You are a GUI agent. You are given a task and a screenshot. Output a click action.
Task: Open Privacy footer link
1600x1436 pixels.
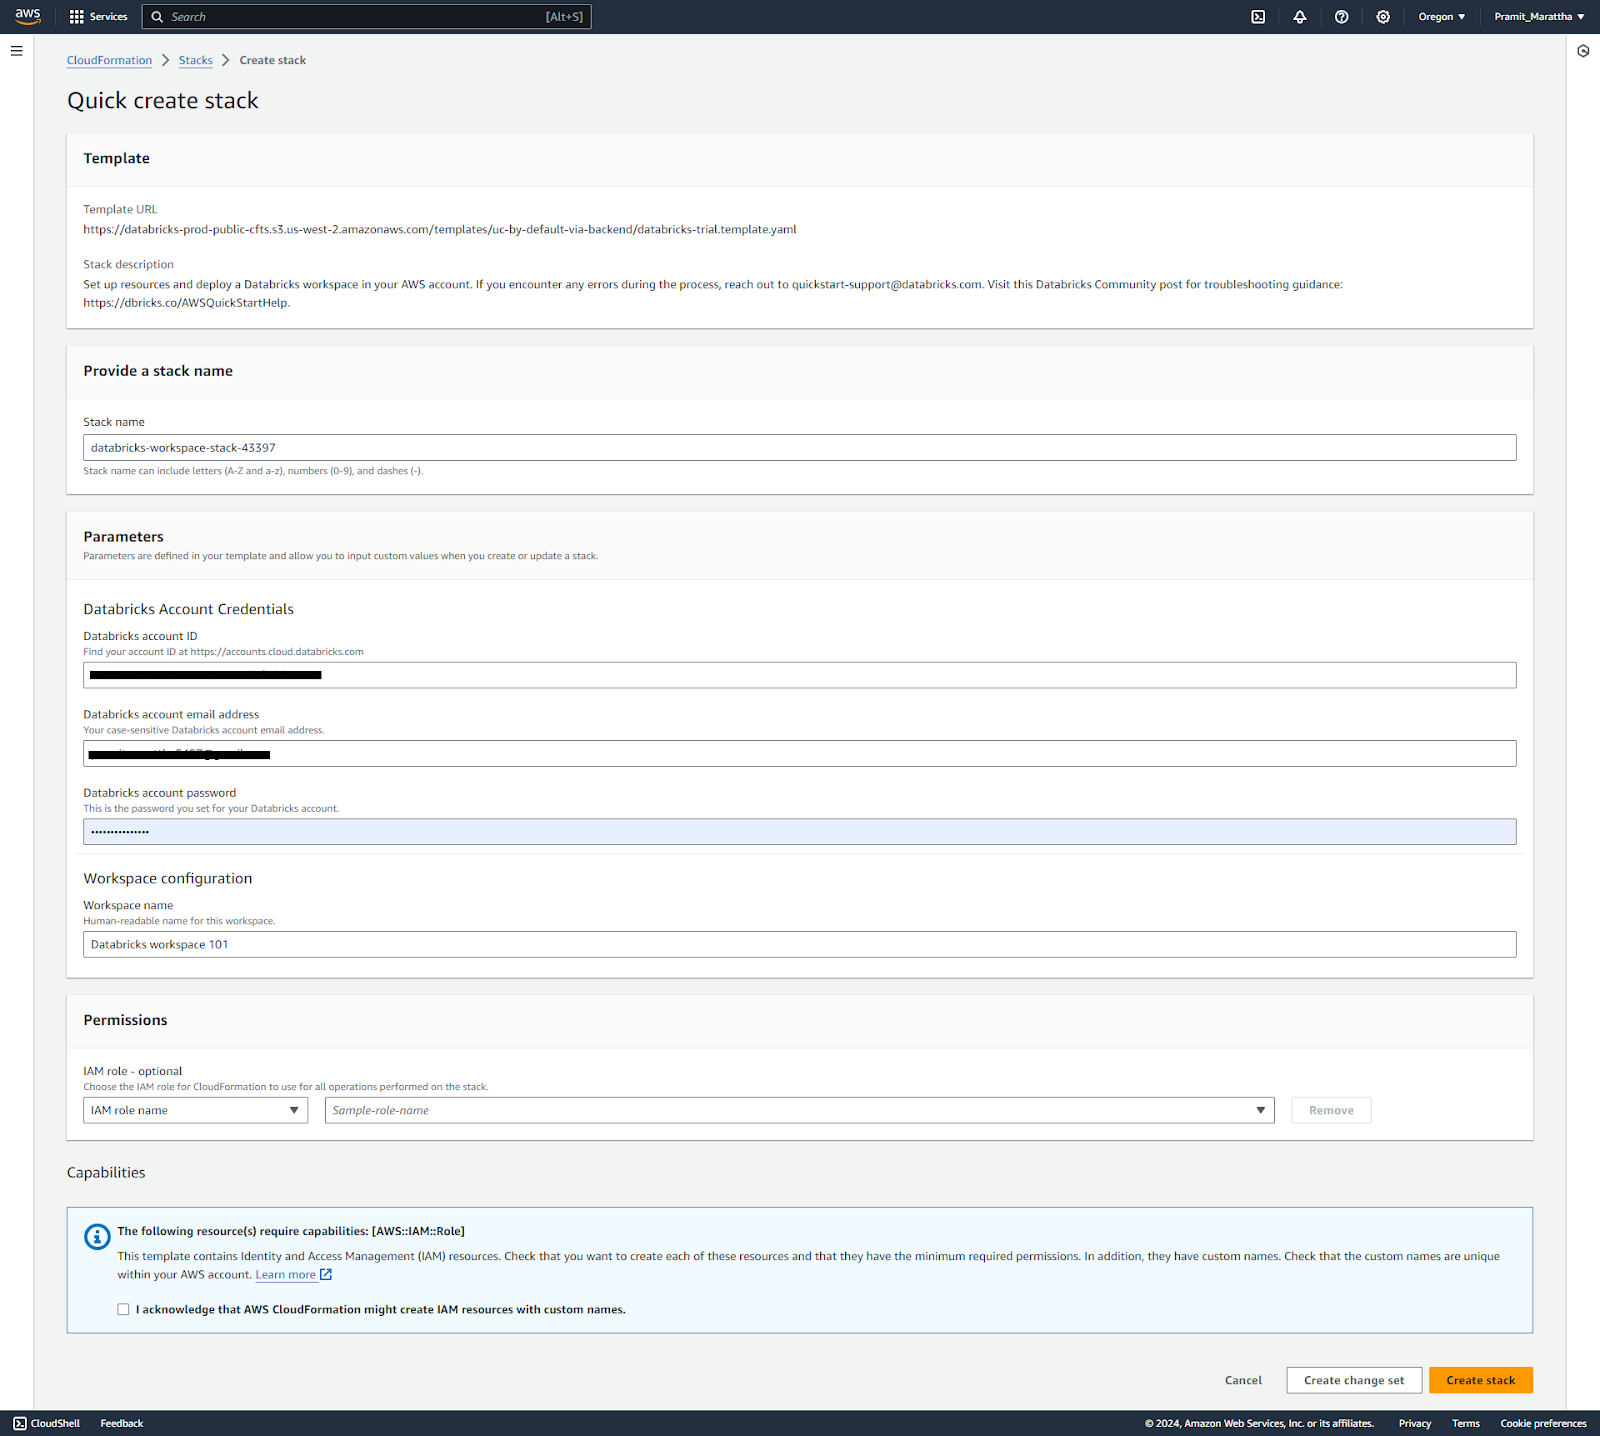1415,1423
